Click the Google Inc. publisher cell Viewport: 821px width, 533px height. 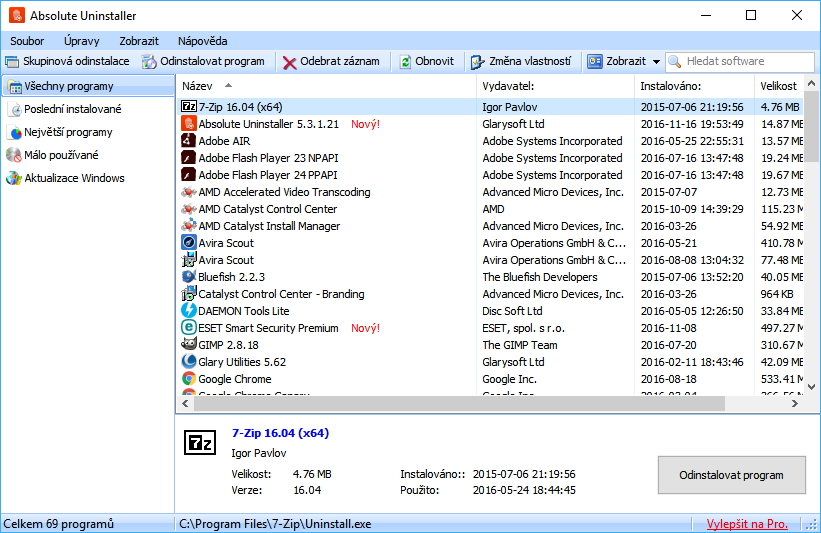tap(509, 379)
